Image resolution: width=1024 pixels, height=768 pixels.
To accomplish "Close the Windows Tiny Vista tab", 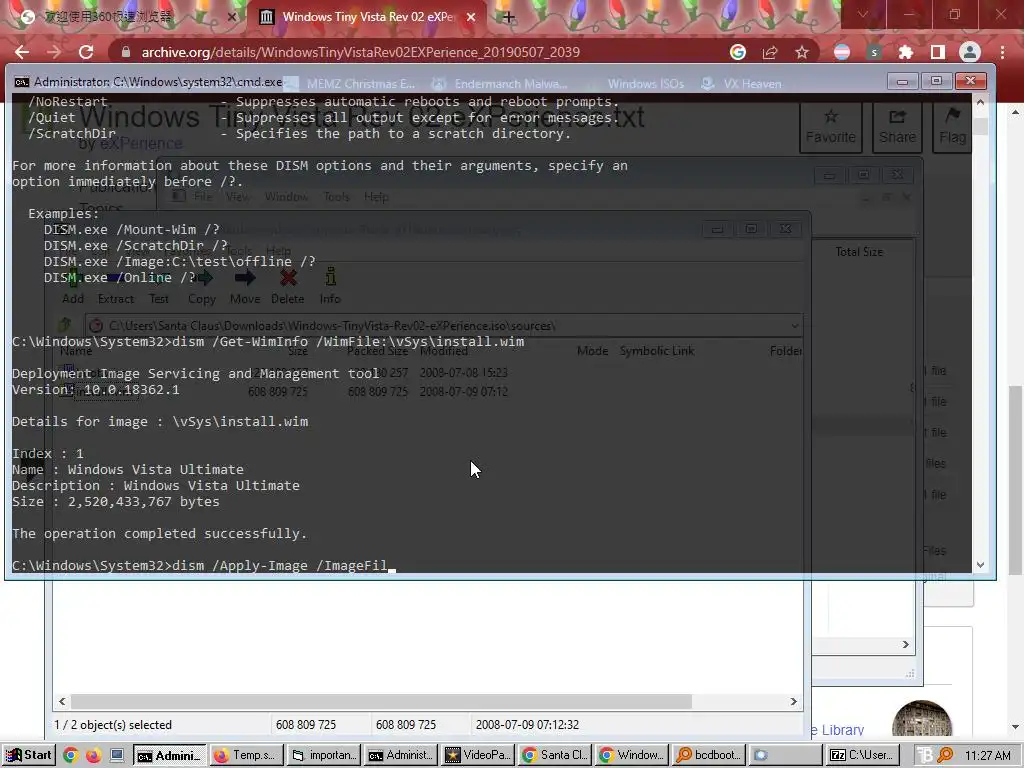I will [471, 17].
